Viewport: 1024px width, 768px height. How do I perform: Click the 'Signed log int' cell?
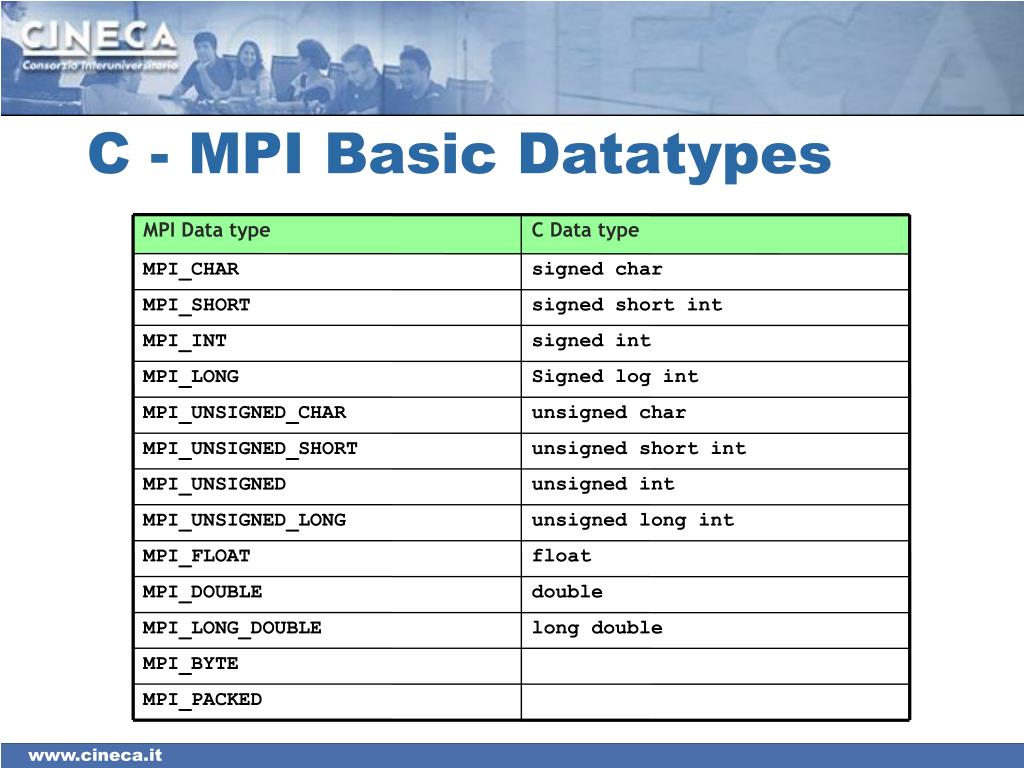(x=715, y=379)
